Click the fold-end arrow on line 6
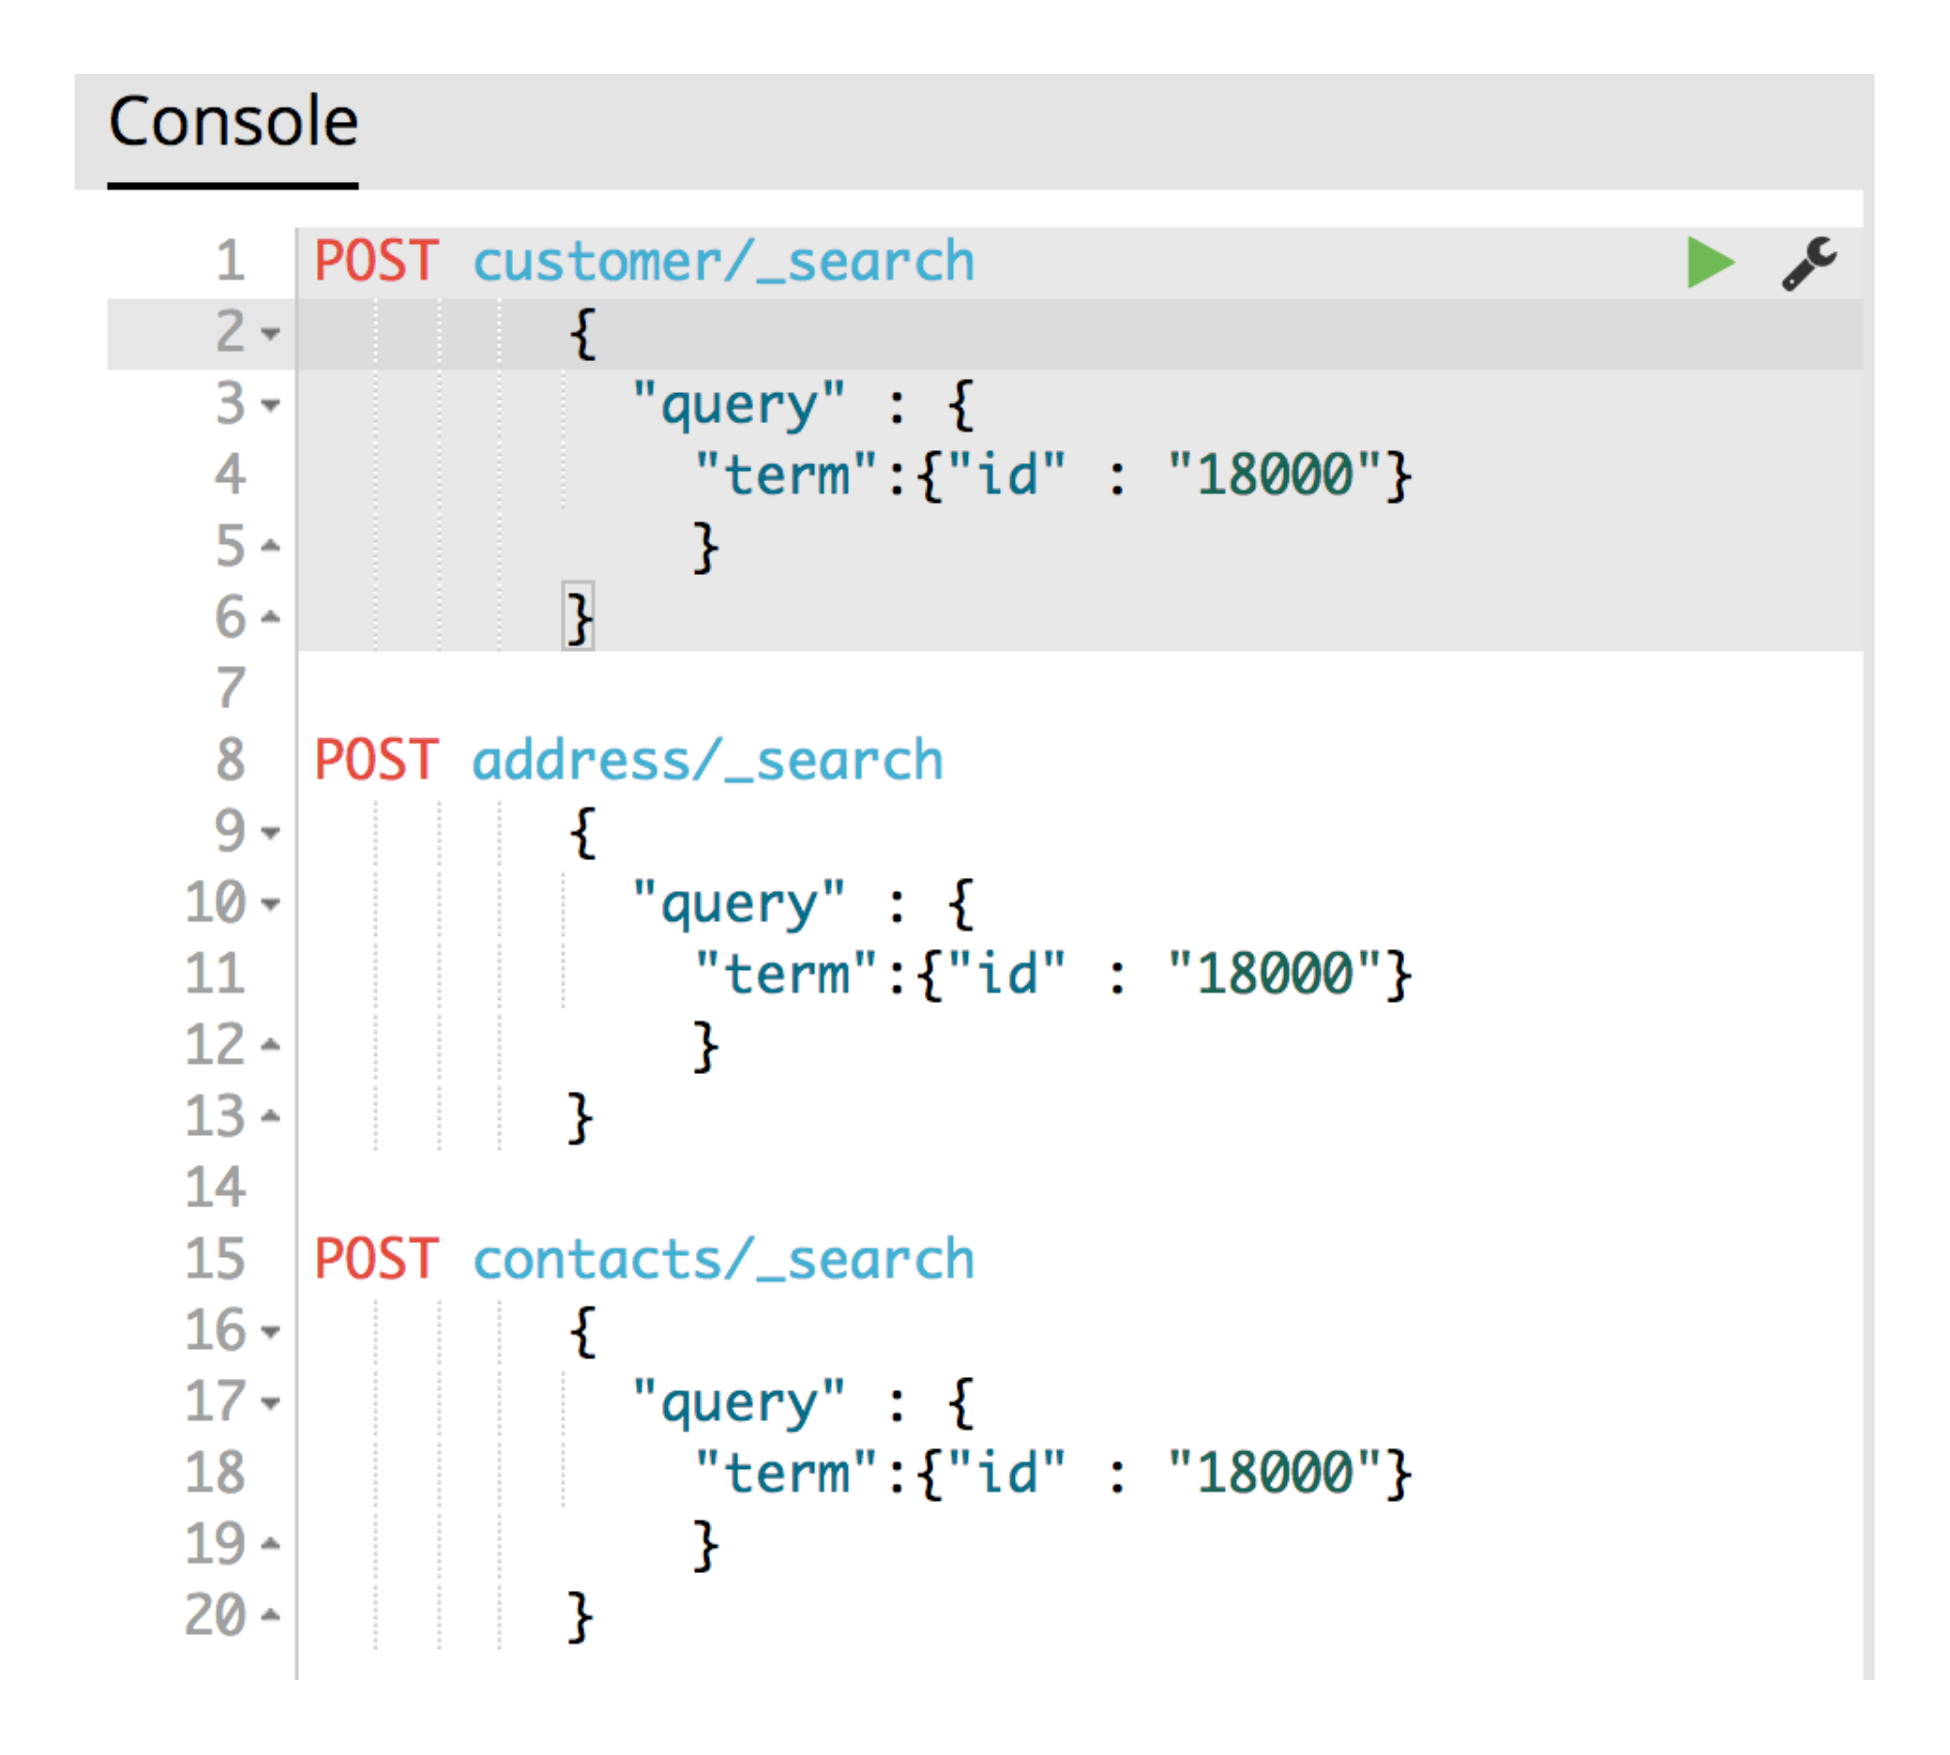The width and height of the screenshot is (1950, 1755). coord(270,617)
